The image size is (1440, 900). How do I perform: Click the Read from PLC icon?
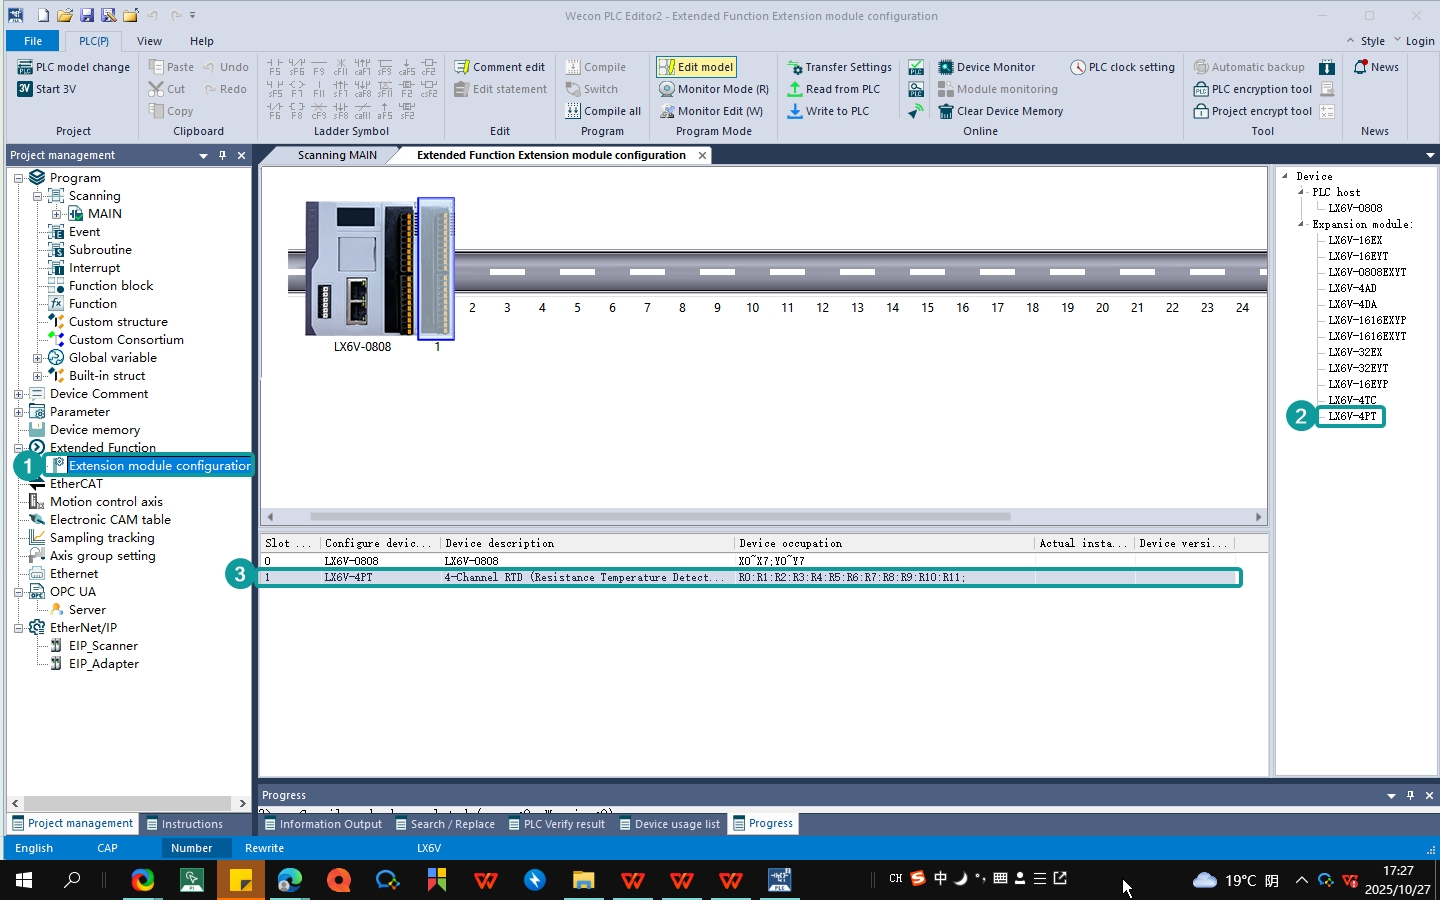(795, 89)
